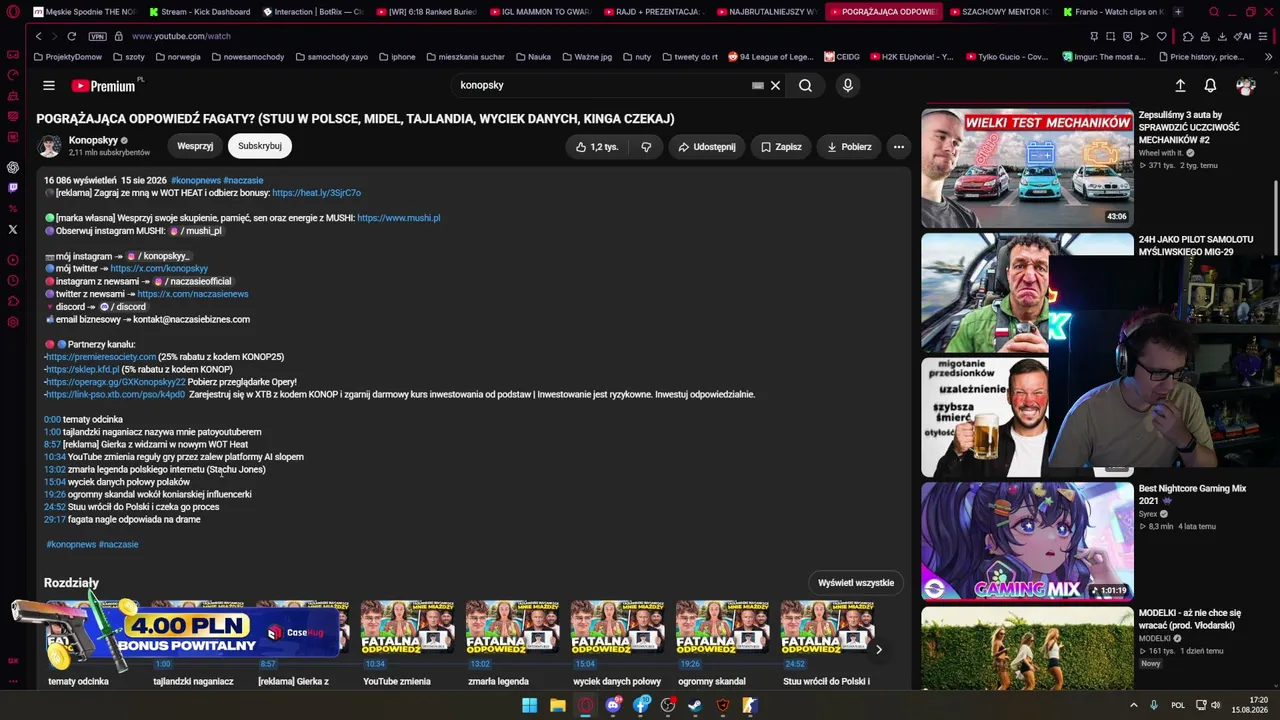Share the video via Udostępnij

tap(707, 147)
